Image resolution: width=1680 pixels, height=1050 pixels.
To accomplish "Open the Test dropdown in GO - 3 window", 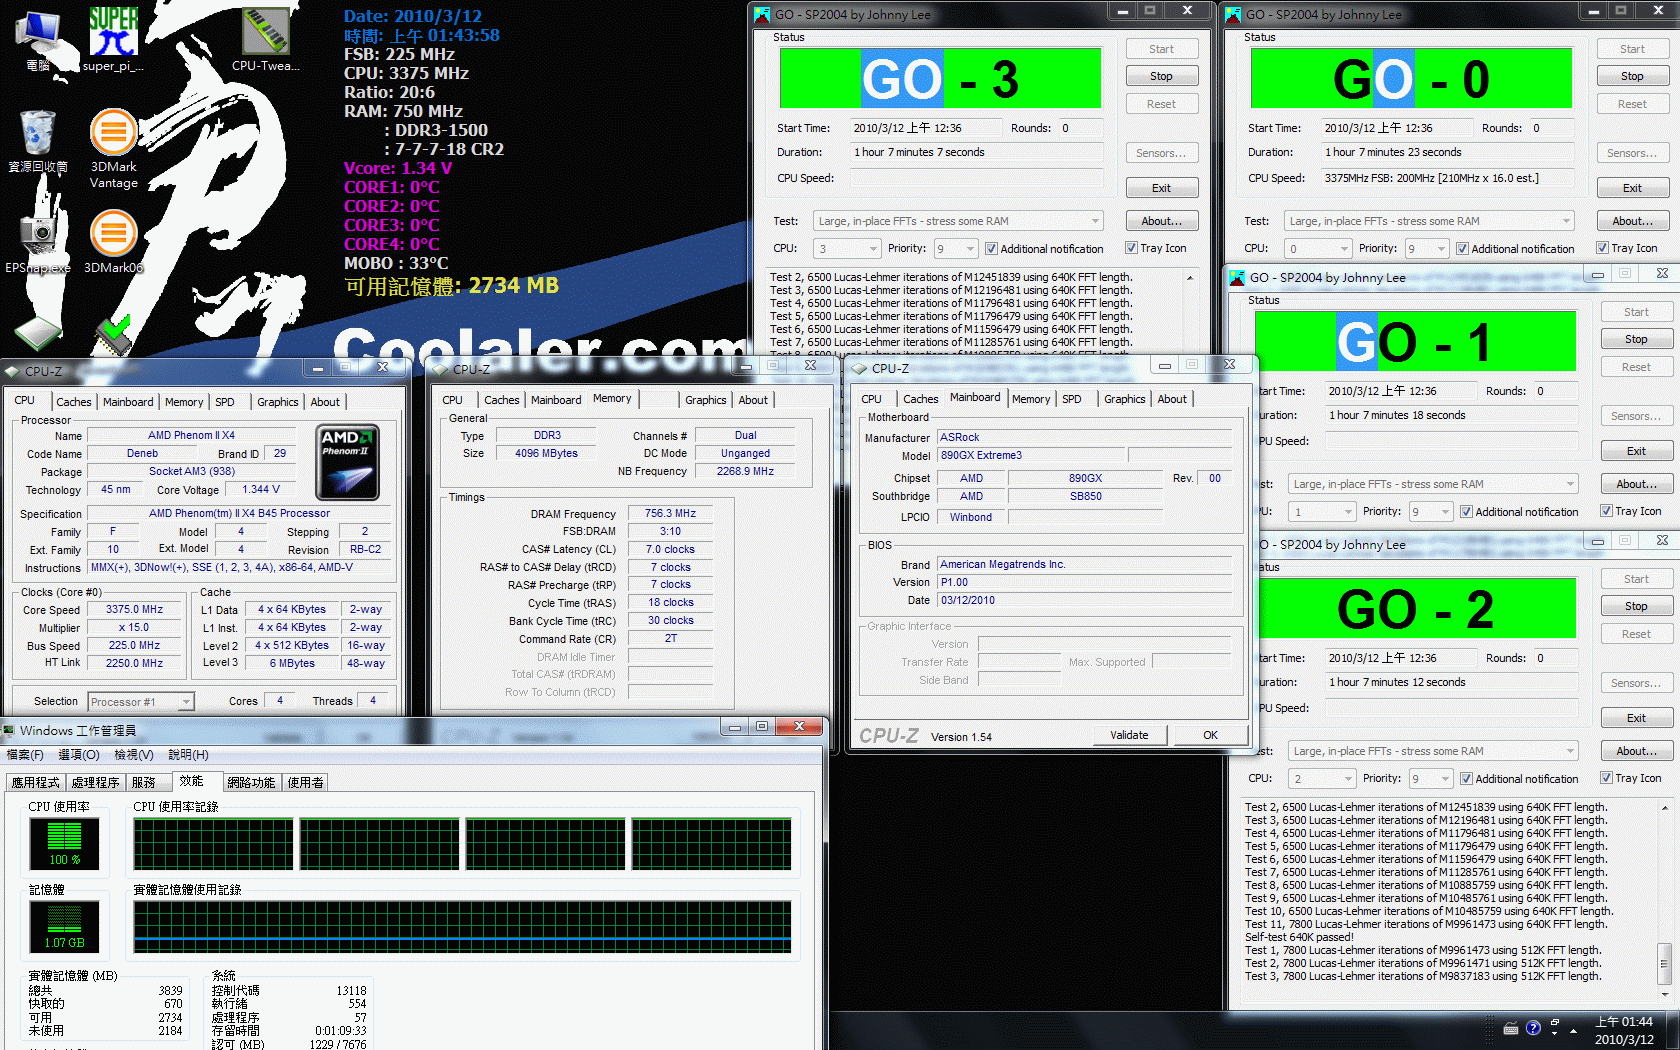I will click(958, 221).
